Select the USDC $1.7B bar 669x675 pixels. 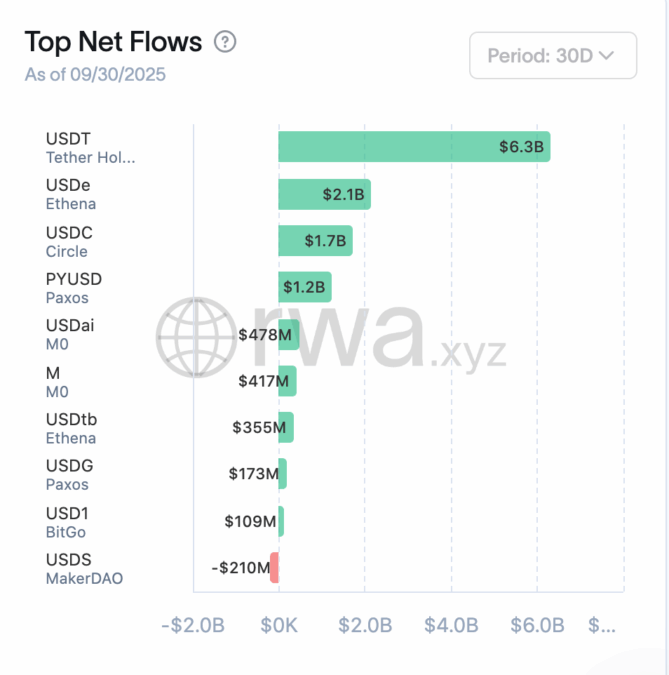[315, 241]
